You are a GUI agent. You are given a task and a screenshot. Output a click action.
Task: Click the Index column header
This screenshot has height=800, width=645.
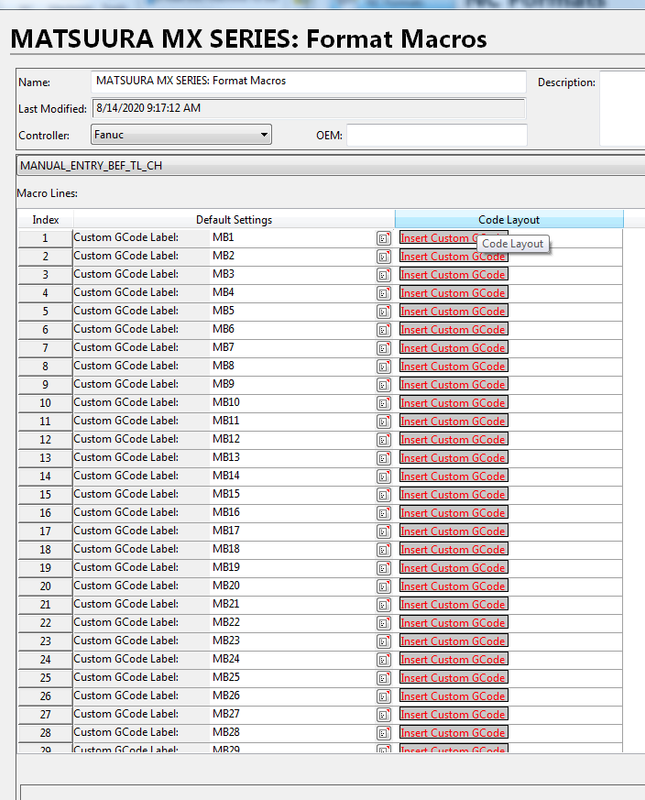45,220
